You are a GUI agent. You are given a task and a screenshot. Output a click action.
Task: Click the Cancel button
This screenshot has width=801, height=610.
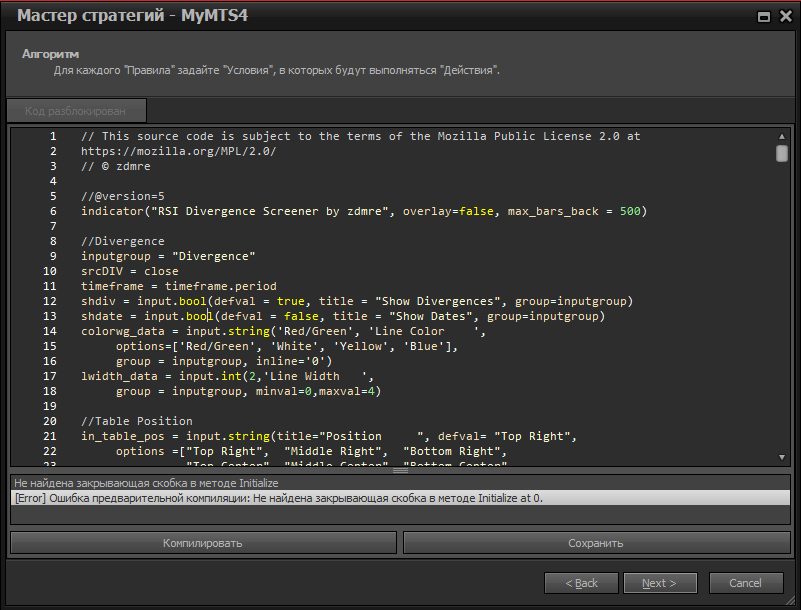(x=745, y=583)
